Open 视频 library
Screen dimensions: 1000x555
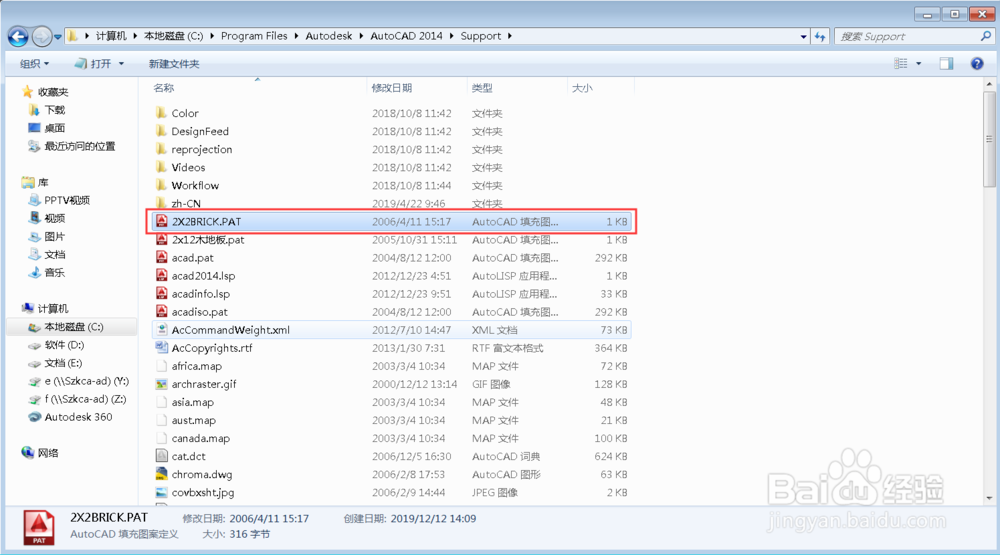[x=55, y=218]
